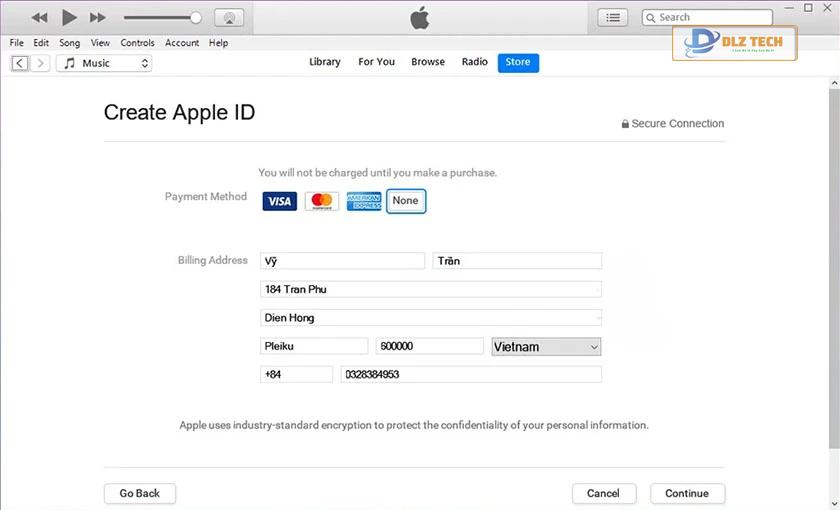
Task: Click the +84 country code field
Action: (296, 374)
